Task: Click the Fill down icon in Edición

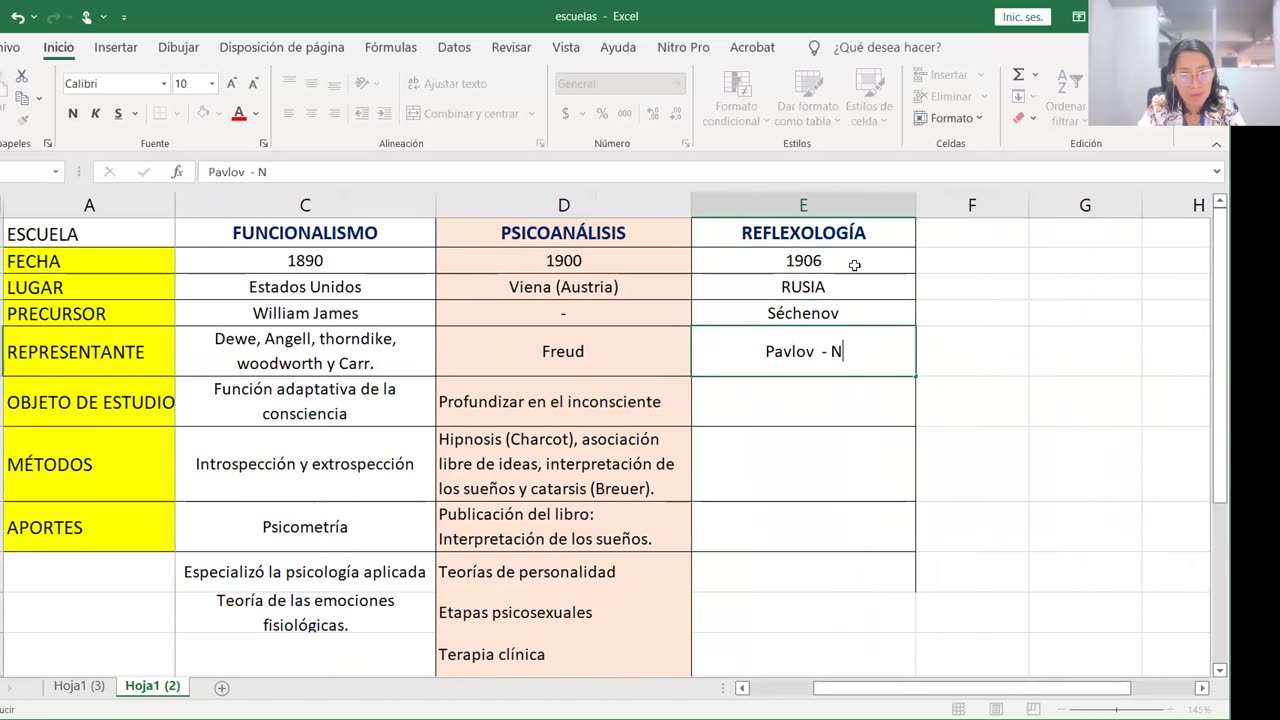Action: tap(1018, 96)
